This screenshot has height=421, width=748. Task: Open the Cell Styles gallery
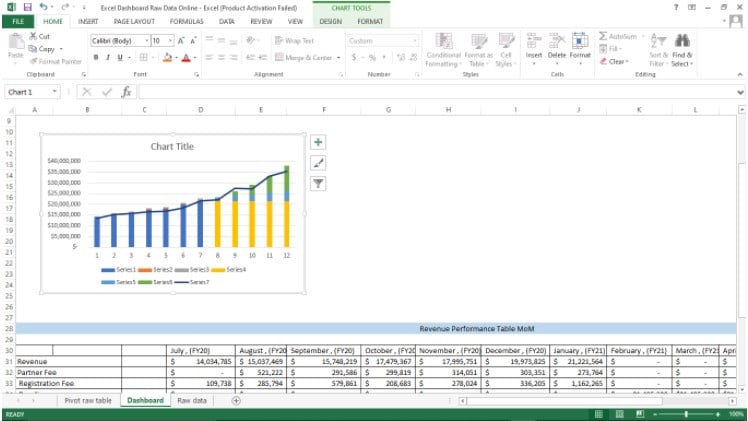506,50
